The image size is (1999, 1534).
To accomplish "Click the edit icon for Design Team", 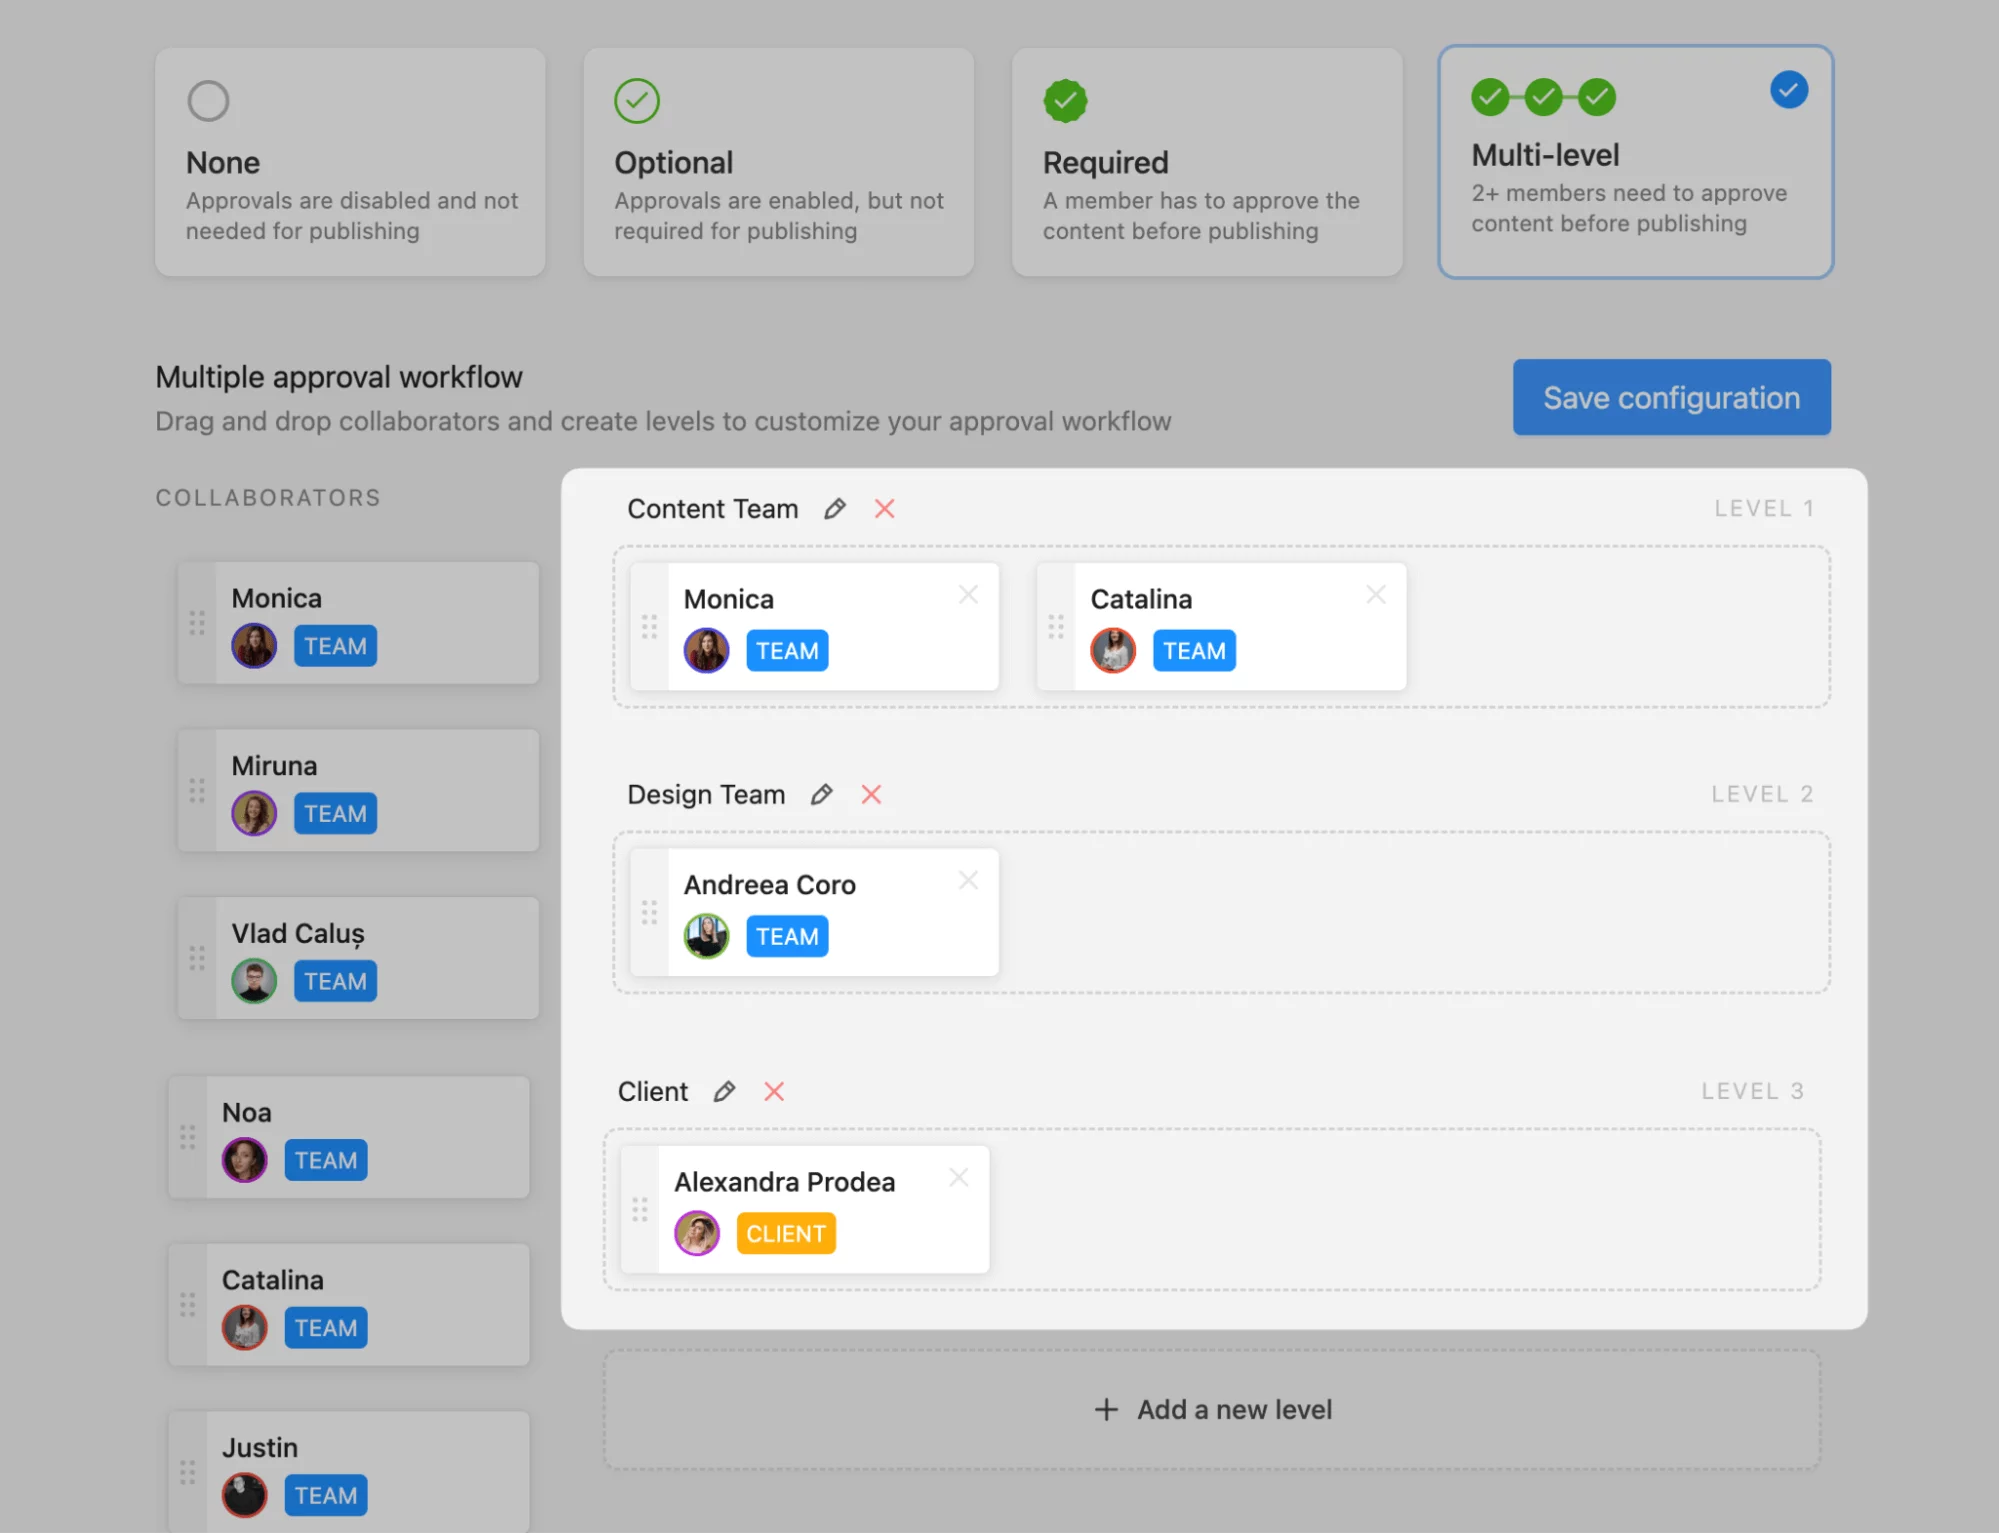I will pos(820,793).
